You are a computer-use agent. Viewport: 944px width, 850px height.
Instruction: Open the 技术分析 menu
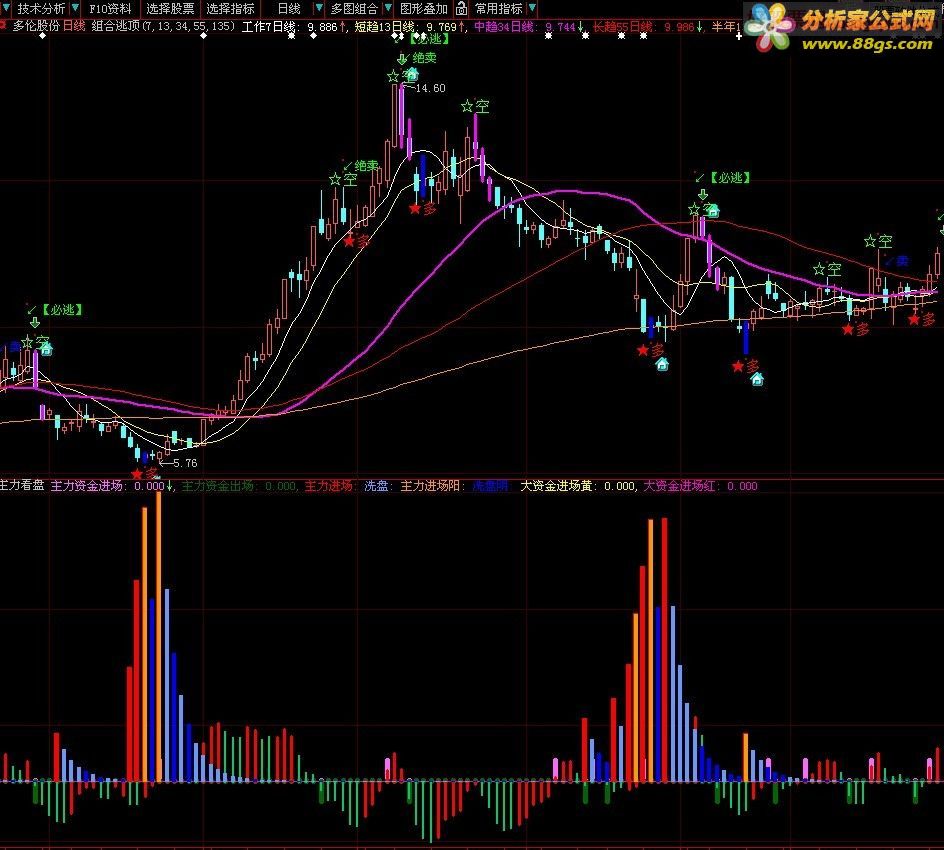(x=41, y=8)
